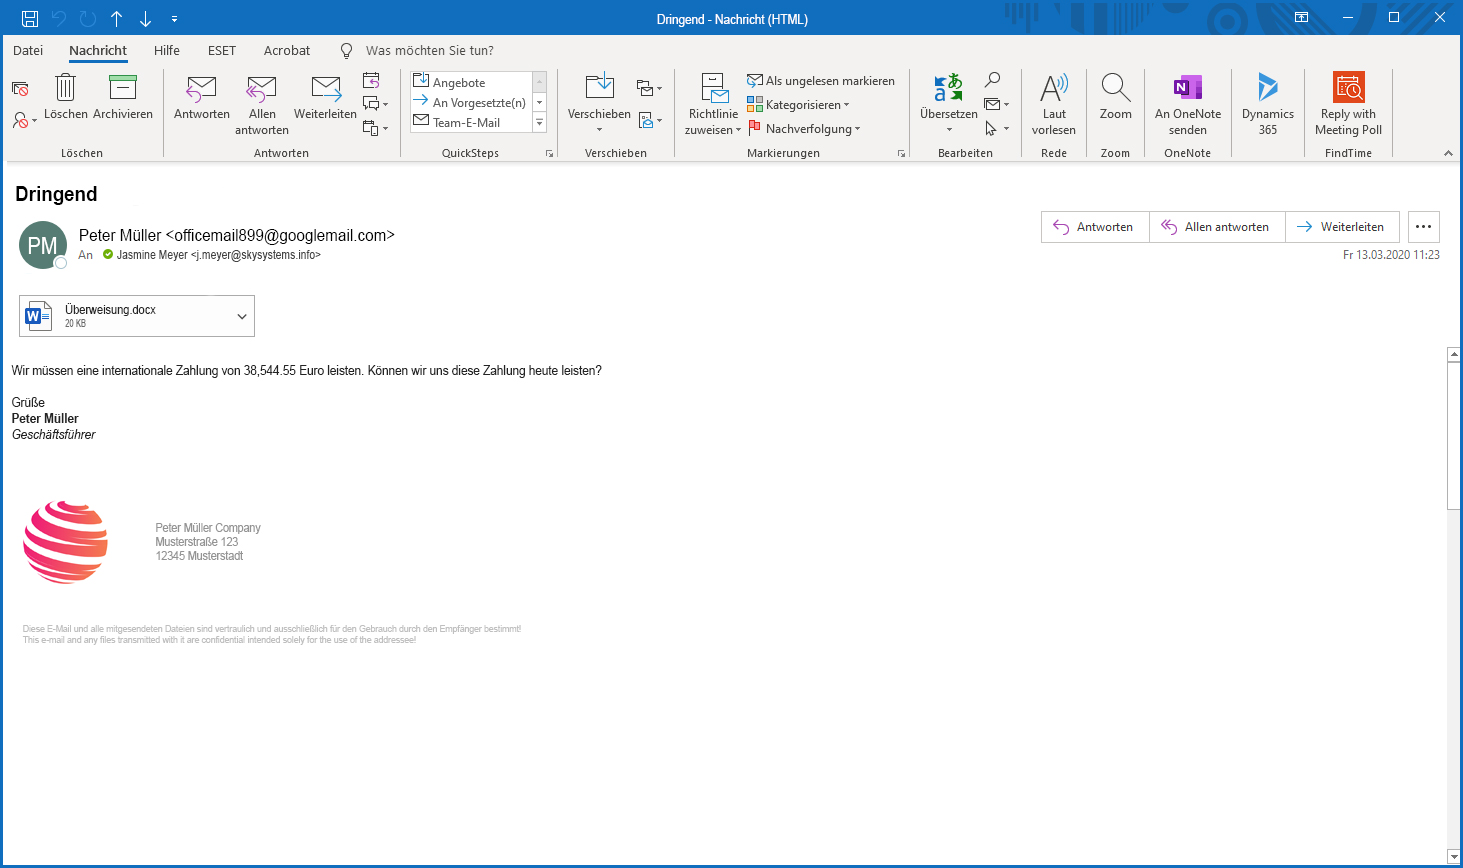Click Weiterleiten in the message header
Image resolution: width=1463 pixels, height=868 pixels.
coord(1342,227)
